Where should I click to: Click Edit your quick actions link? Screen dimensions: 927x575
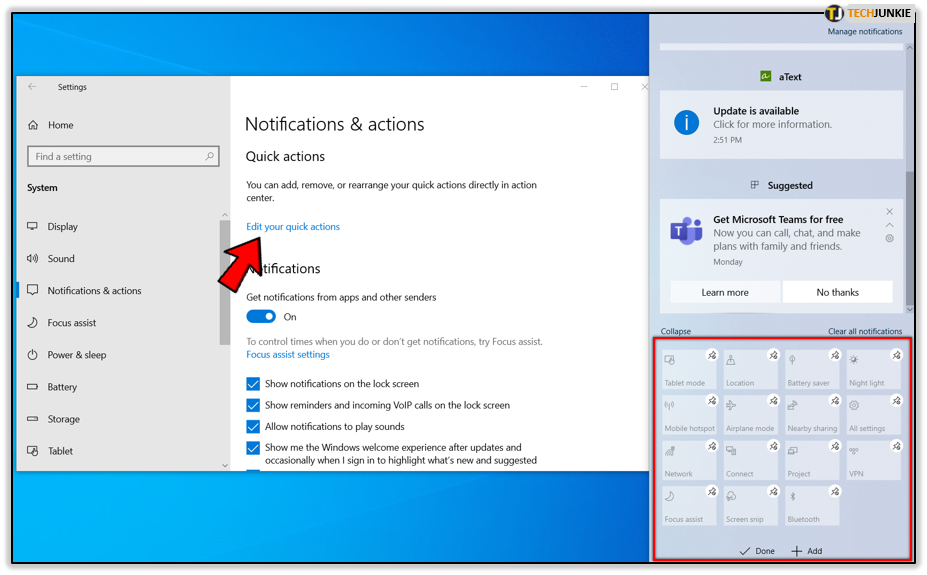click(293, 227)
